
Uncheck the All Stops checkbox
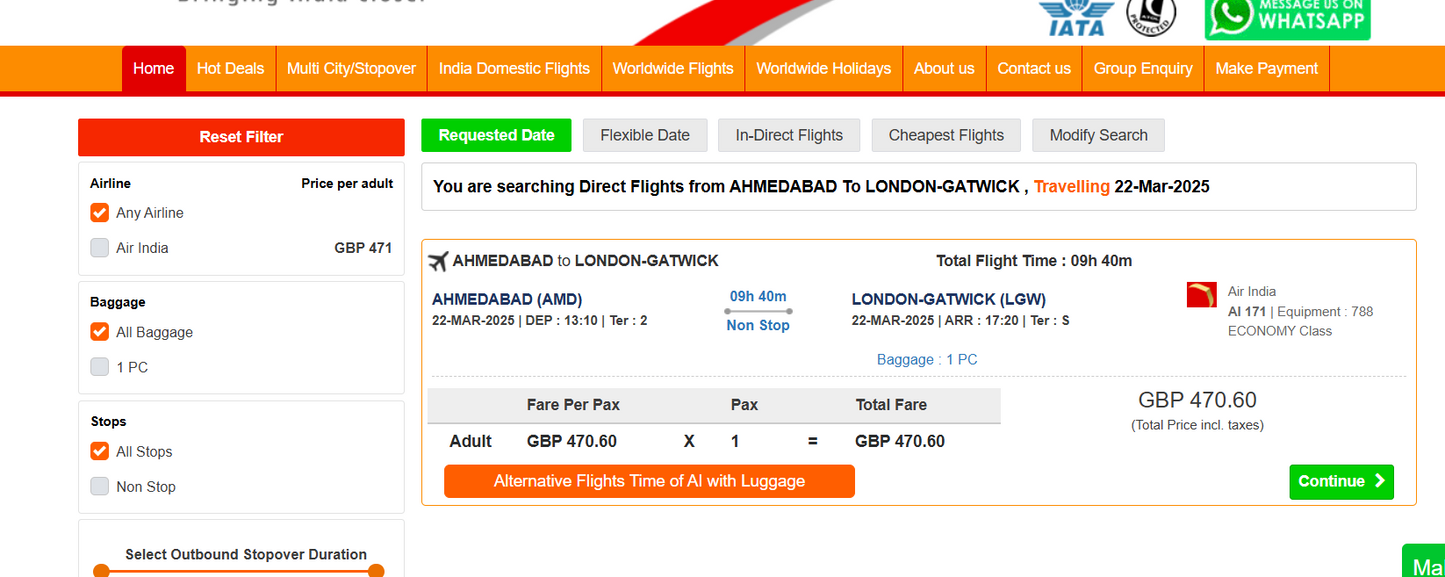tap(99, 452)
